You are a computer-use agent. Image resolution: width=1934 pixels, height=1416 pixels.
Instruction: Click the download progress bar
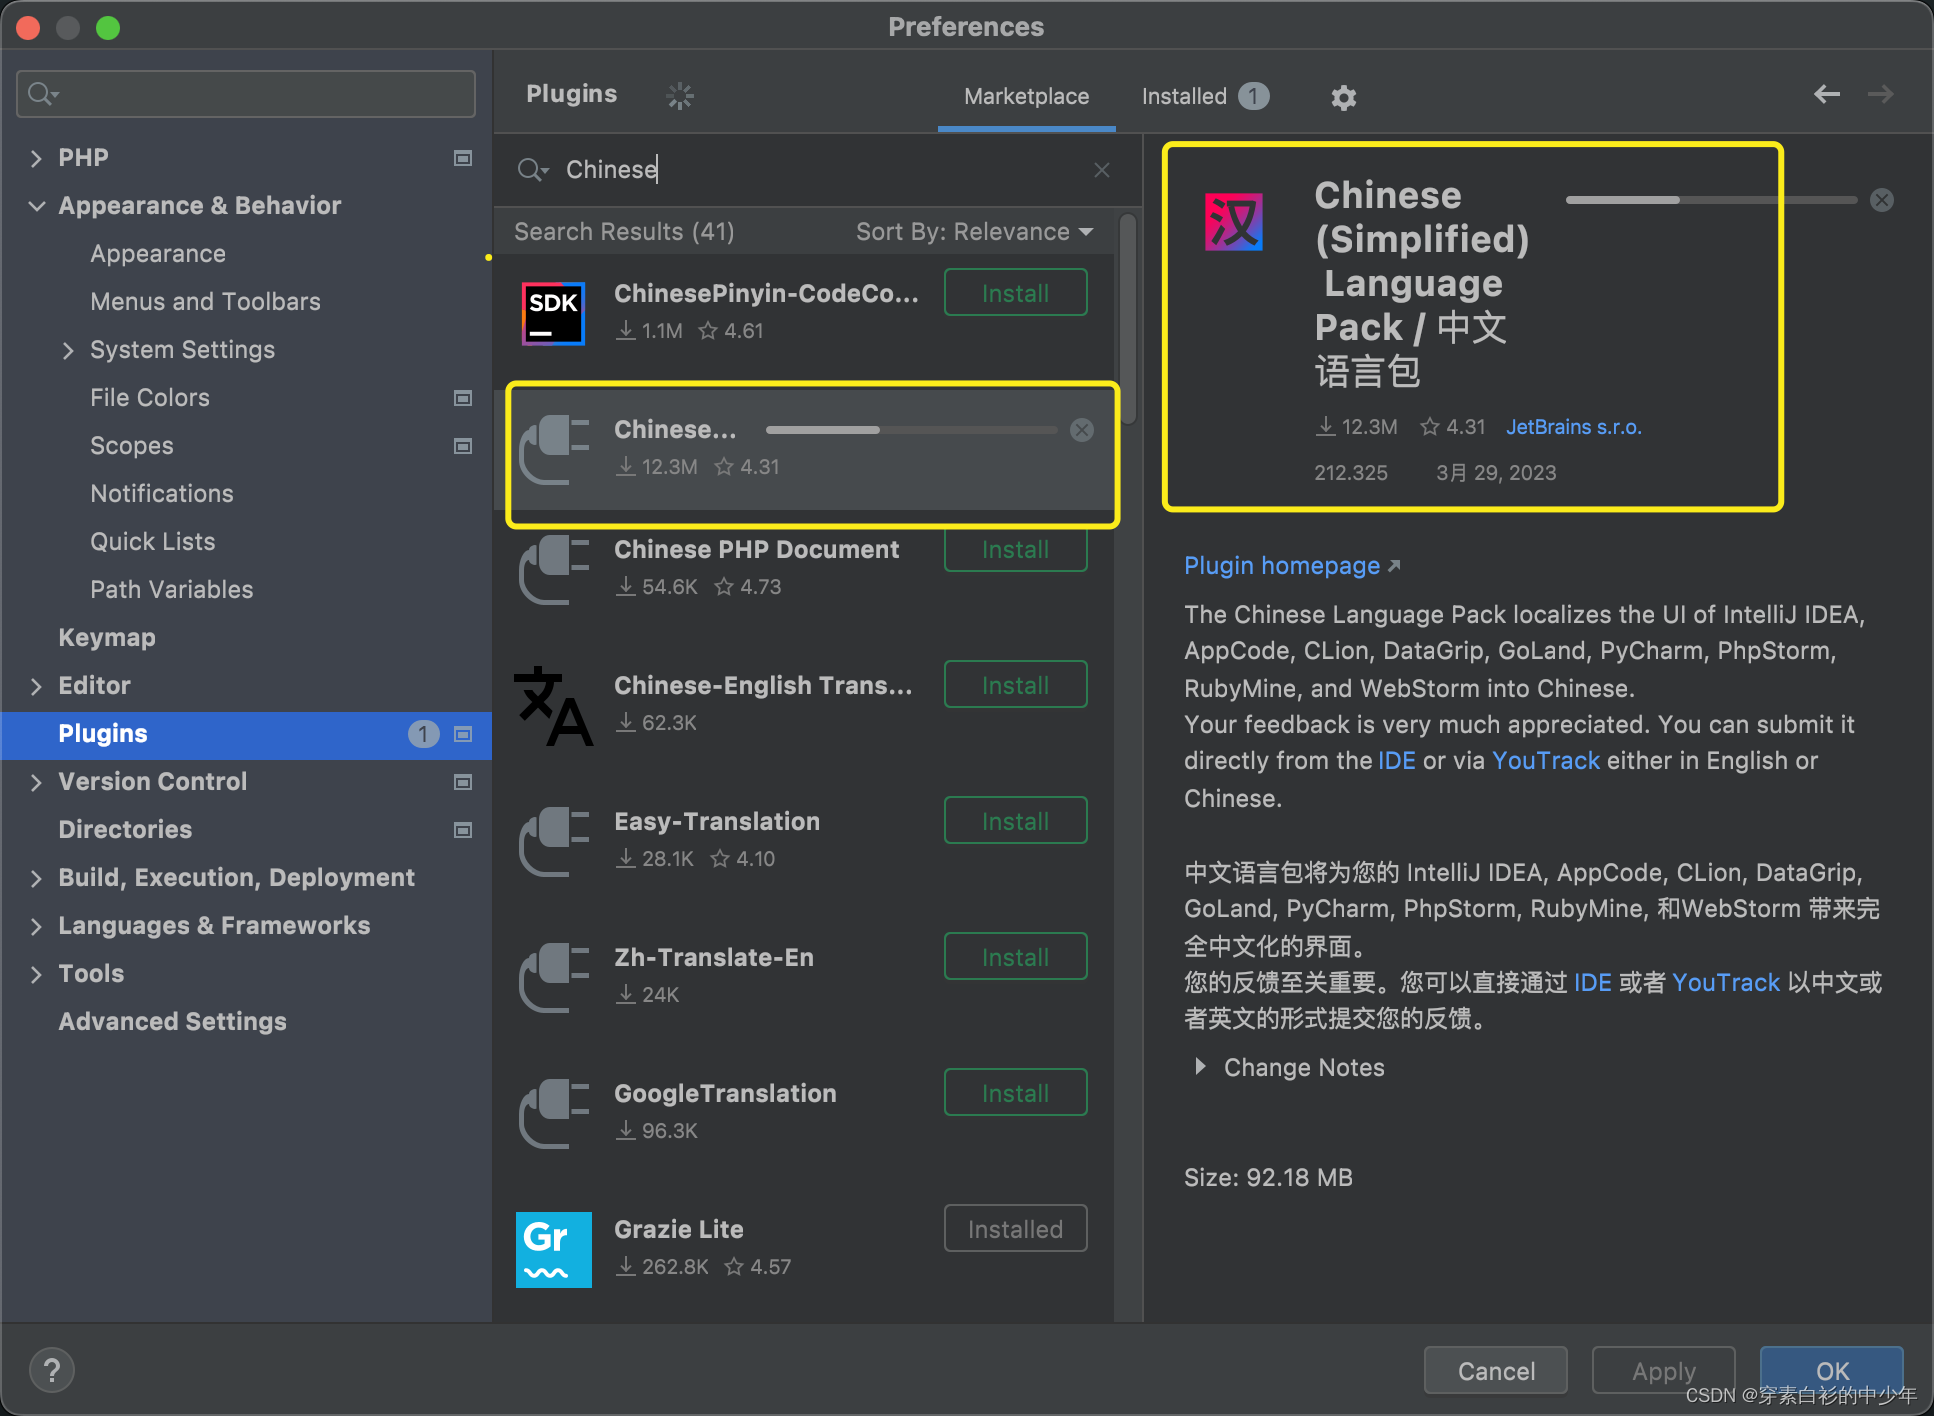click(x=1710, y=200)
